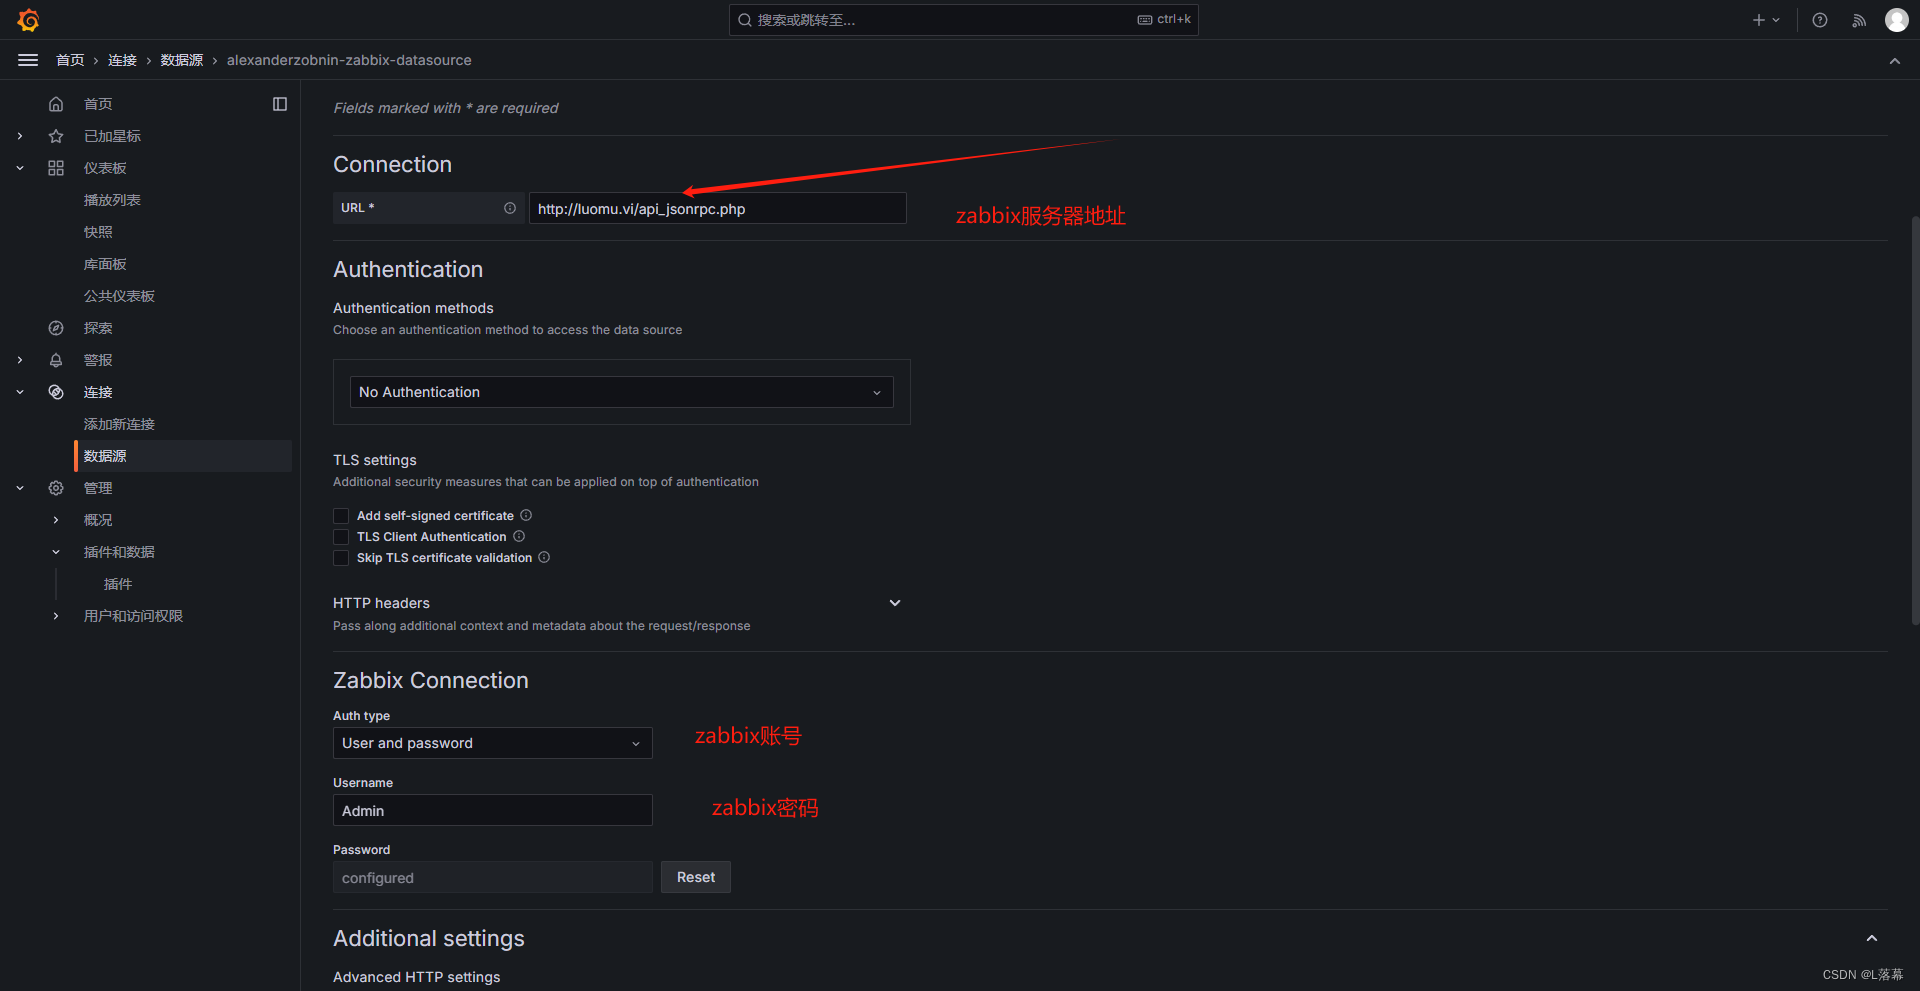Click the Reset password button
The height and width of the screenshot is (991, 1920).
696,877
